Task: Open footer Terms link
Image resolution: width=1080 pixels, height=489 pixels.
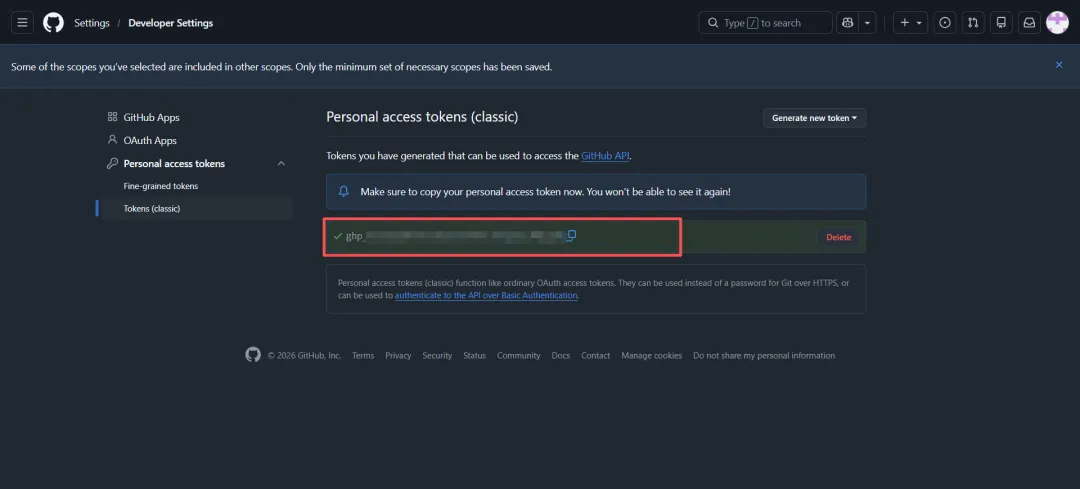Action: [x=363, y=355]
